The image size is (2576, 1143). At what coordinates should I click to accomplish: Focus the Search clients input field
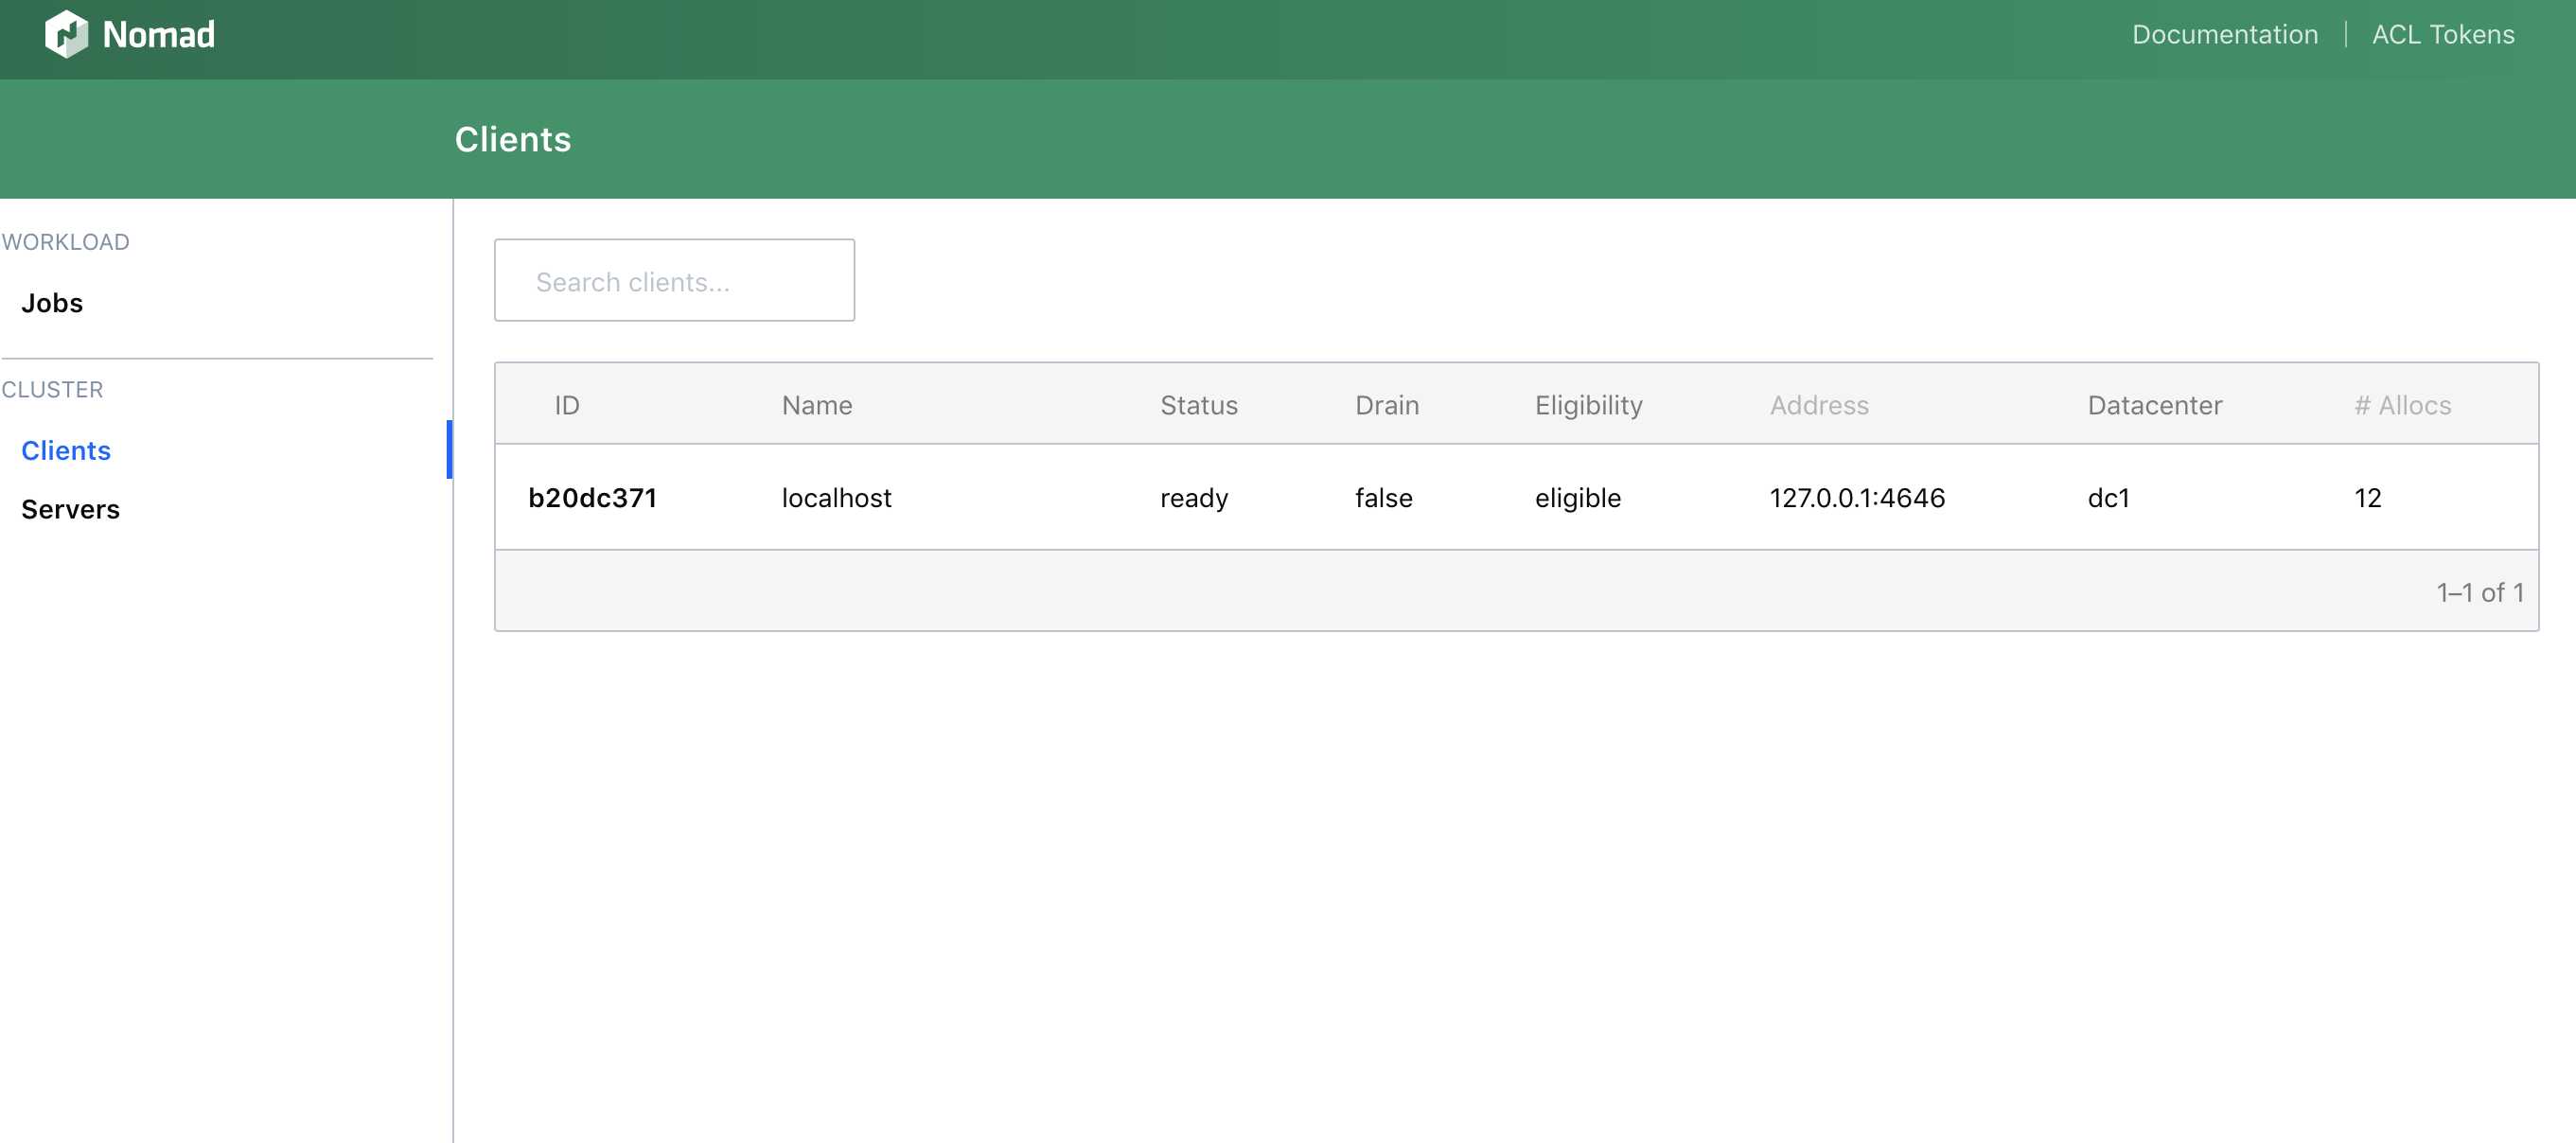pos(674,280)
